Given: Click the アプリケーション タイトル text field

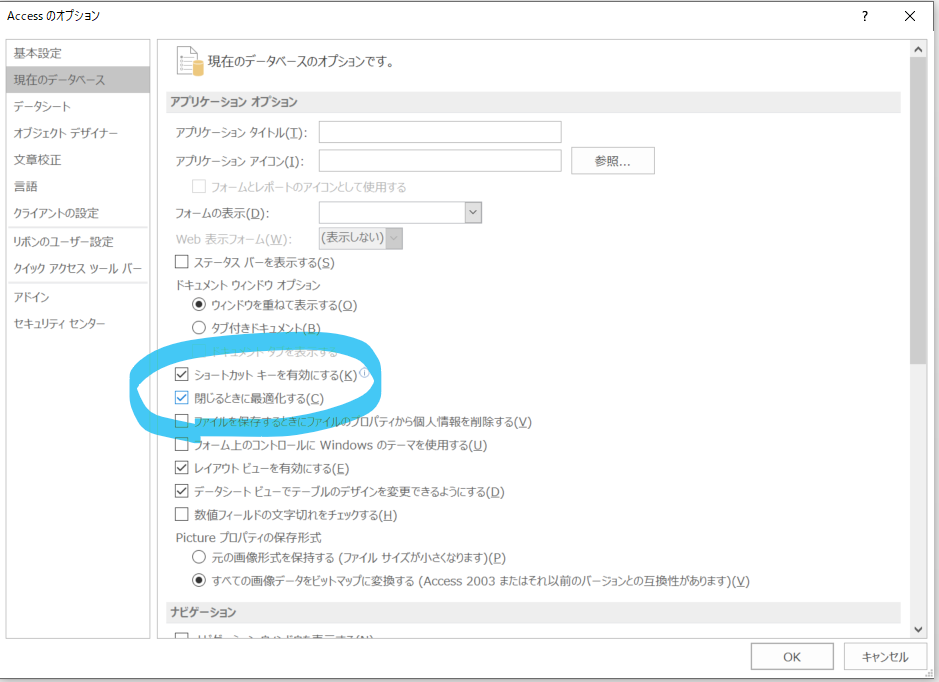Looking at the screenshot, I should pos(440,132).
